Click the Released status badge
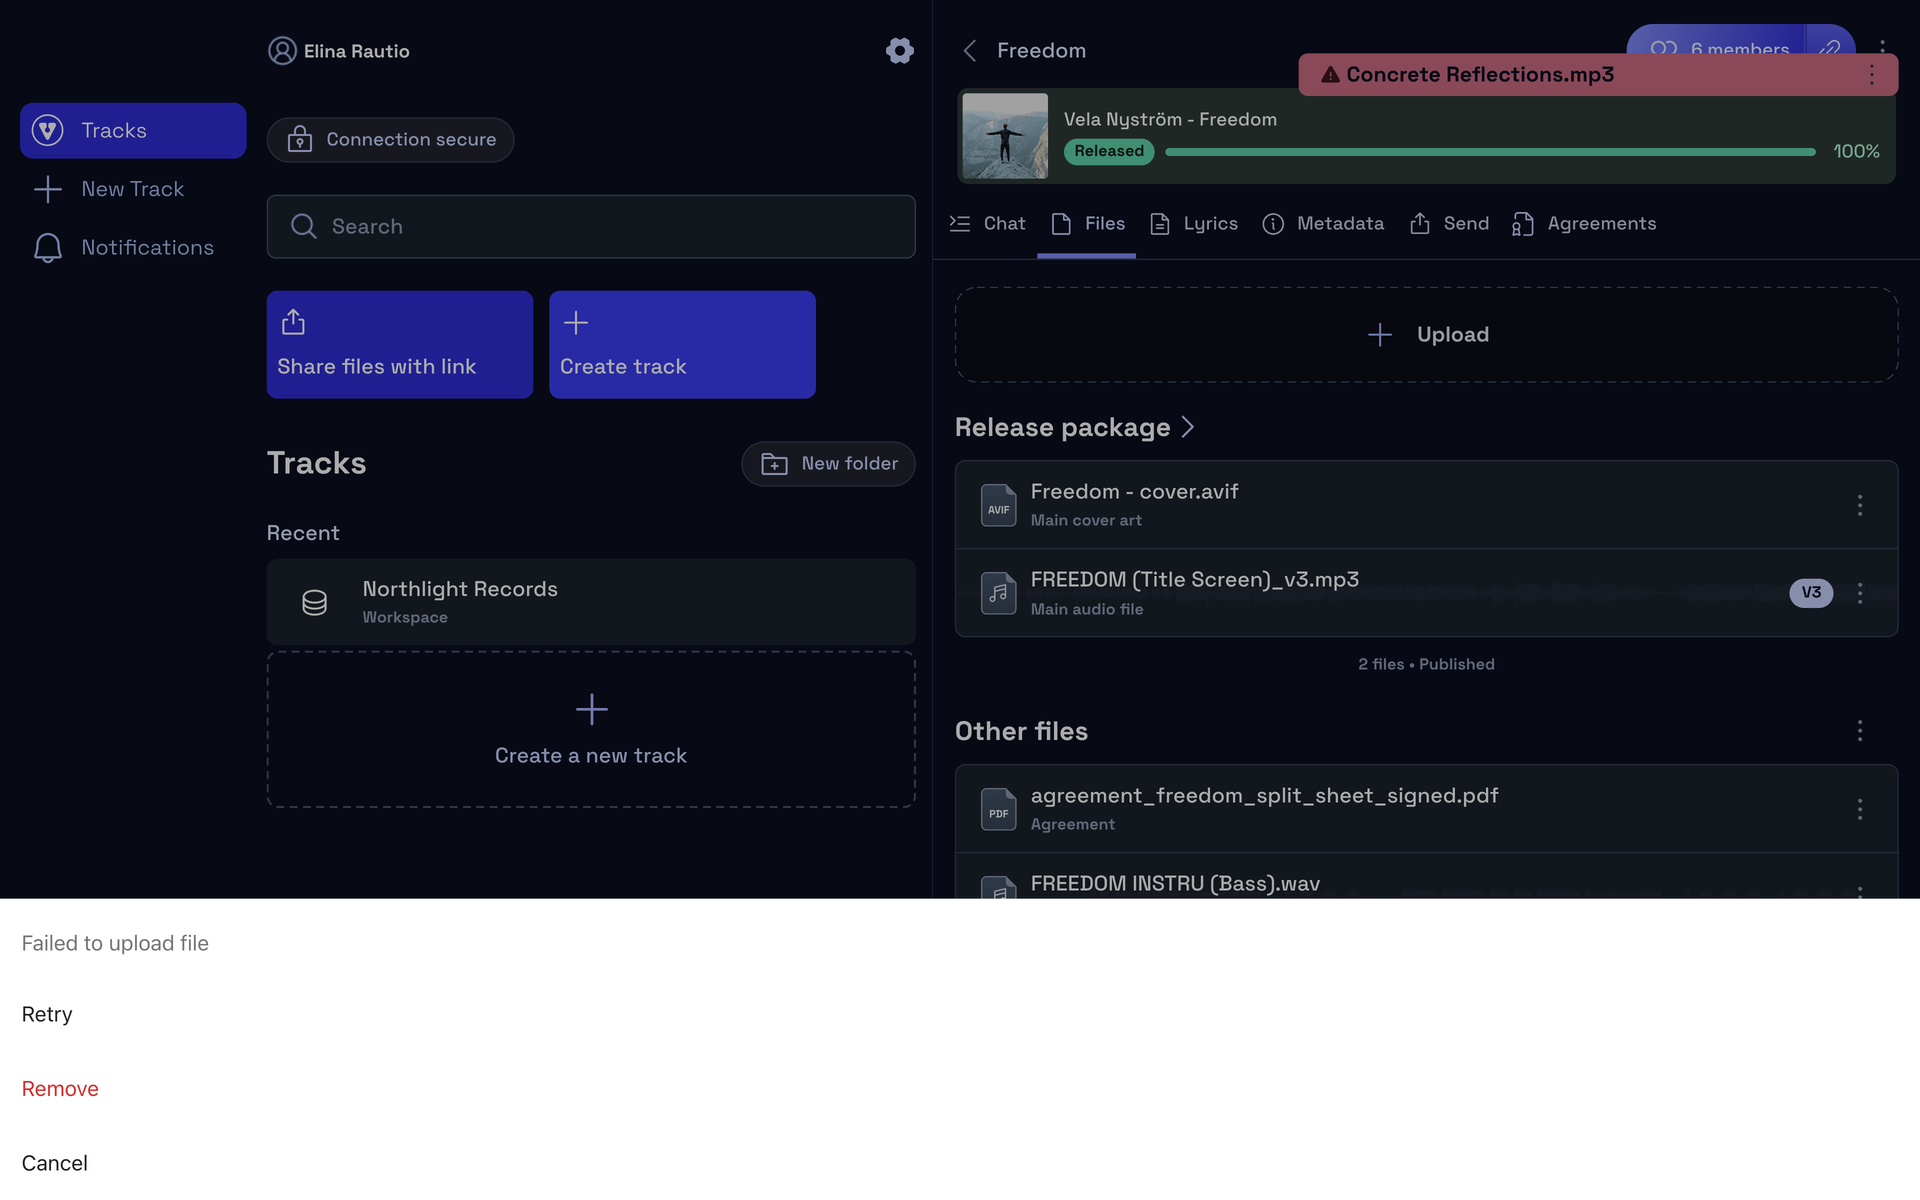Image resolution: width=1920 pixels, height=1200 pixels. coord(1109,152)
